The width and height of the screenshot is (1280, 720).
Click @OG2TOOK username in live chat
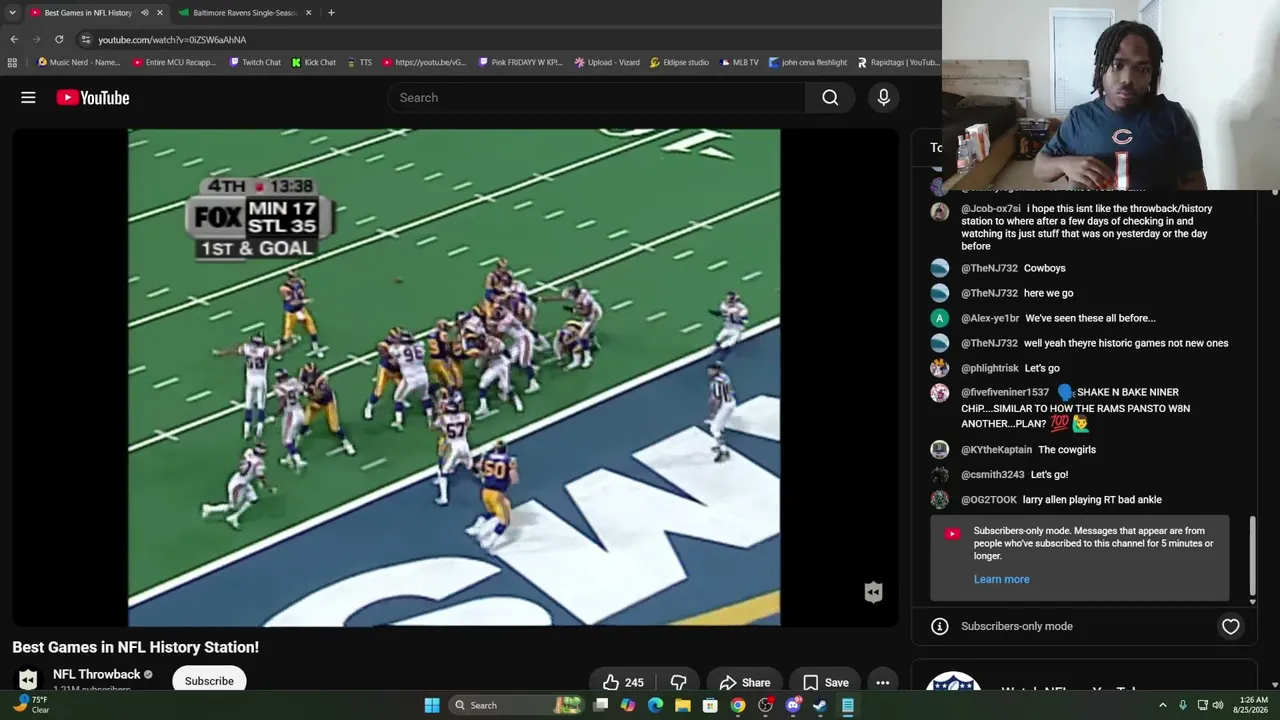[x=989, y=500]
